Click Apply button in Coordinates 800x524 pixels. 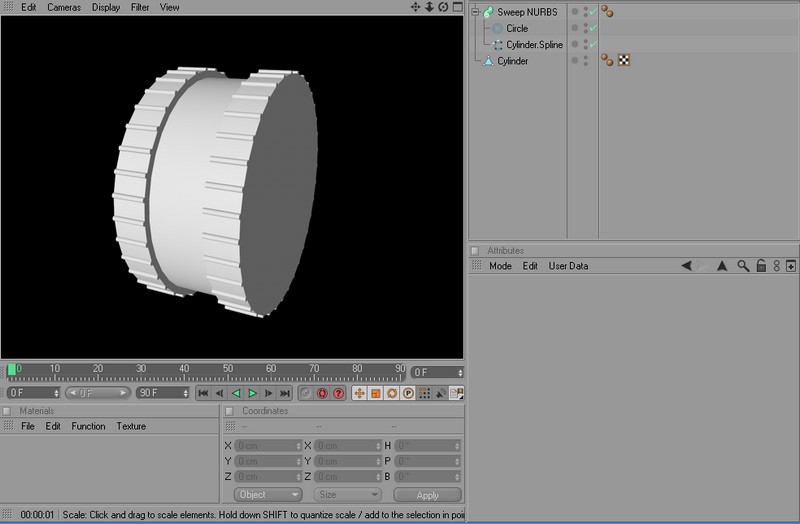(428, 495)
